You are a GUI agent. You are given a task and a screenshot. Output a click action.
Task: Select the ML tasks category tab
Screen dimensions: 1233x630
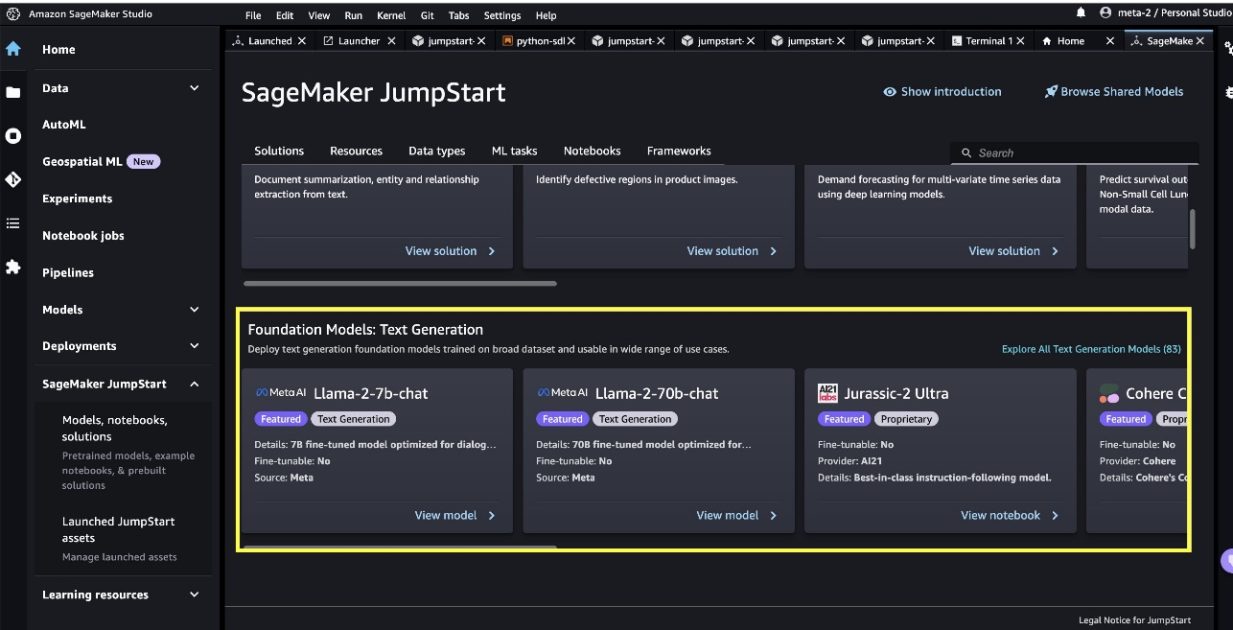pyautogui.click(x=514, y=150)
